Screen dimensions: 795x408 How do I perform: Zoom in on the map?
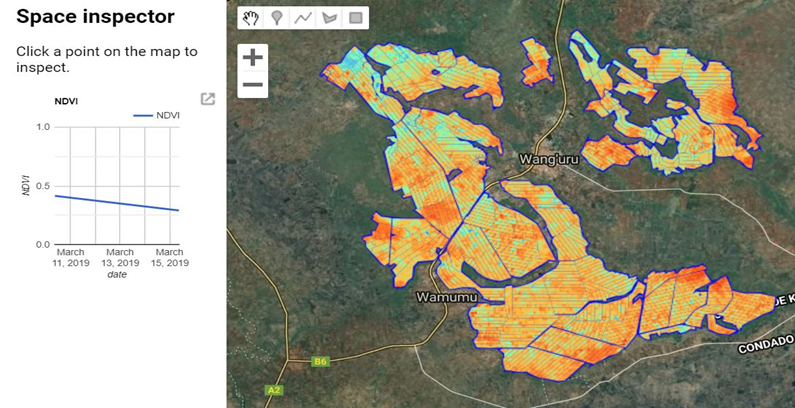pyautogui.click(x=253, y=58)
